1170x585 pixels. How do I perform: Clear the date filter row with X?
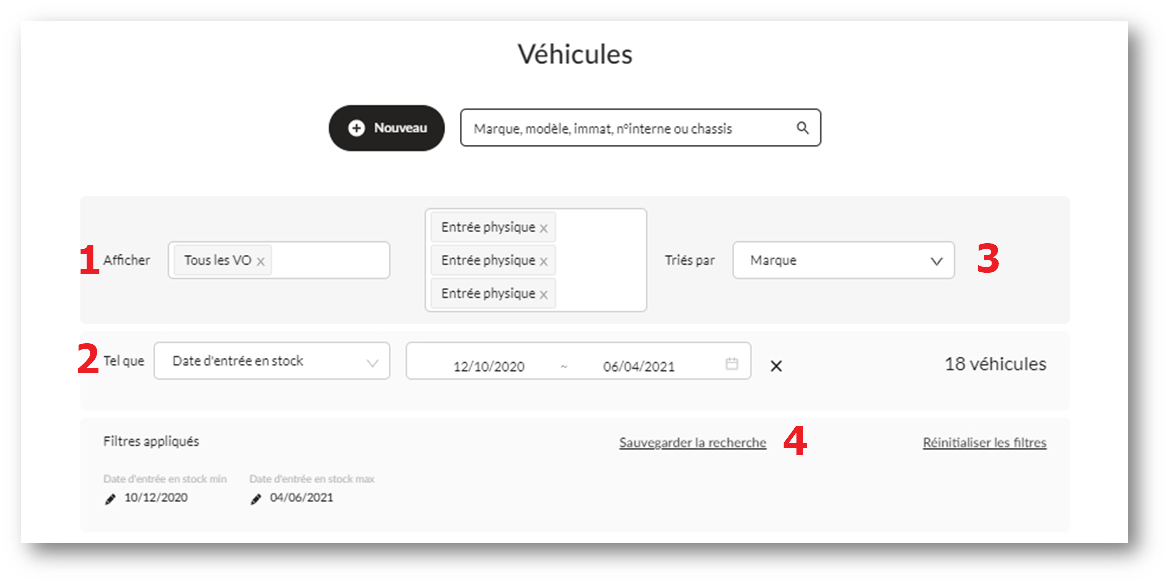(x=776, y=366)
